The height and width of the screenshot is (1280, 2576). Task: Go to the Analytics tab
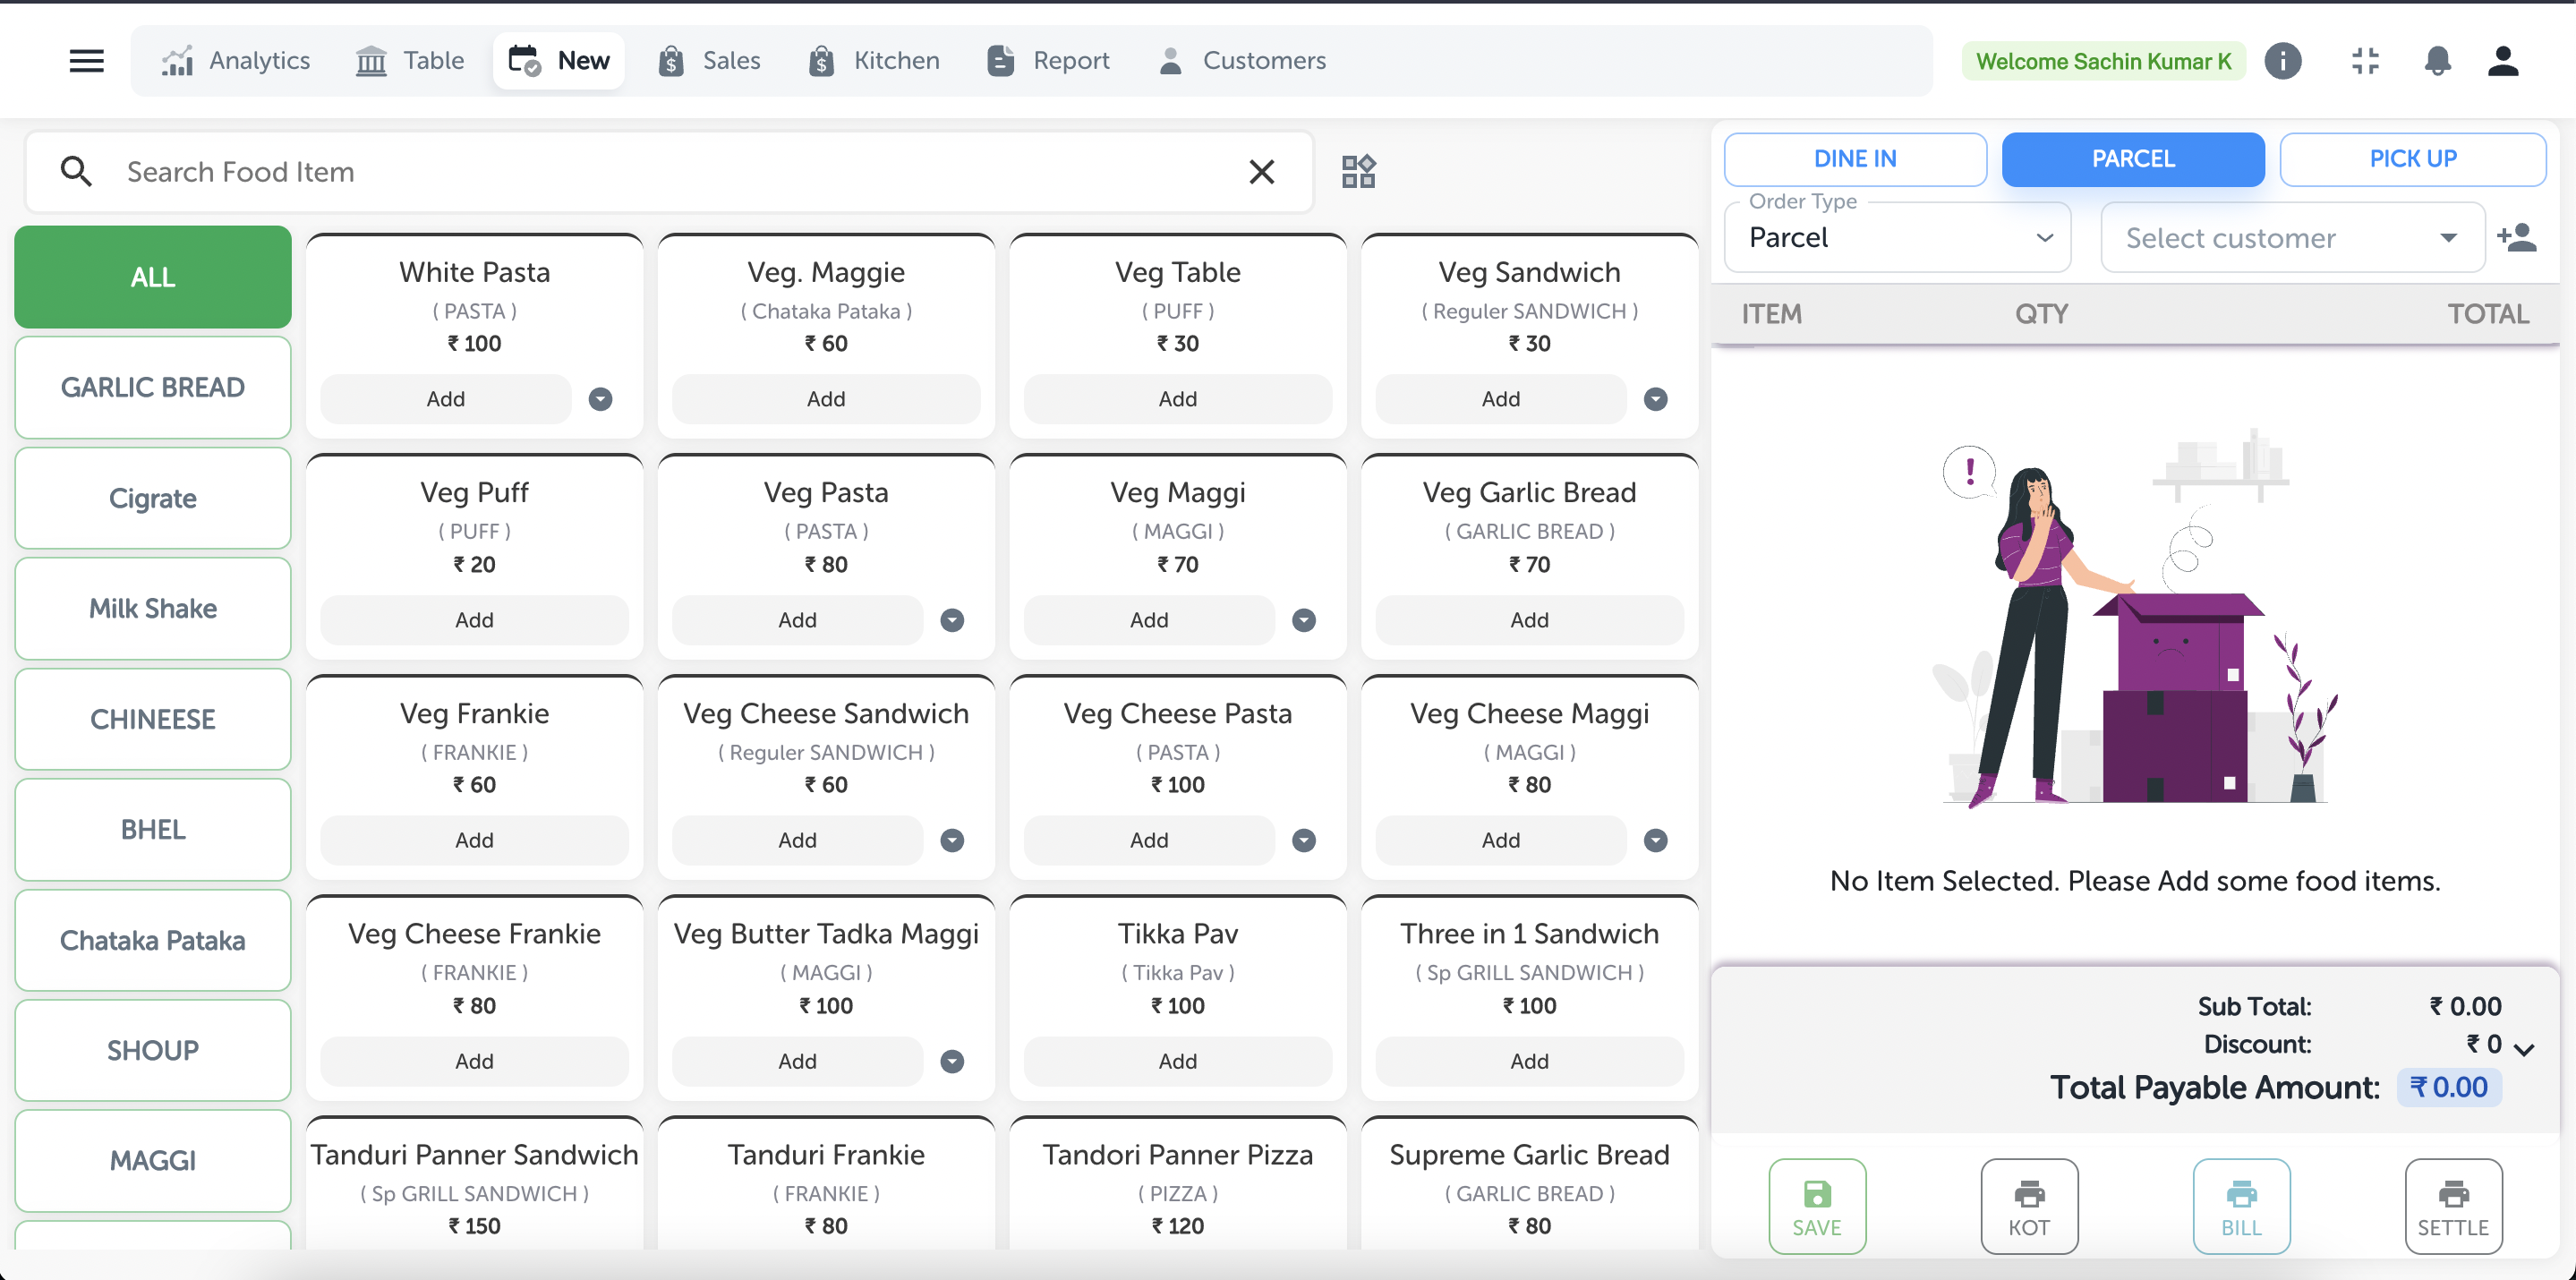236,61
